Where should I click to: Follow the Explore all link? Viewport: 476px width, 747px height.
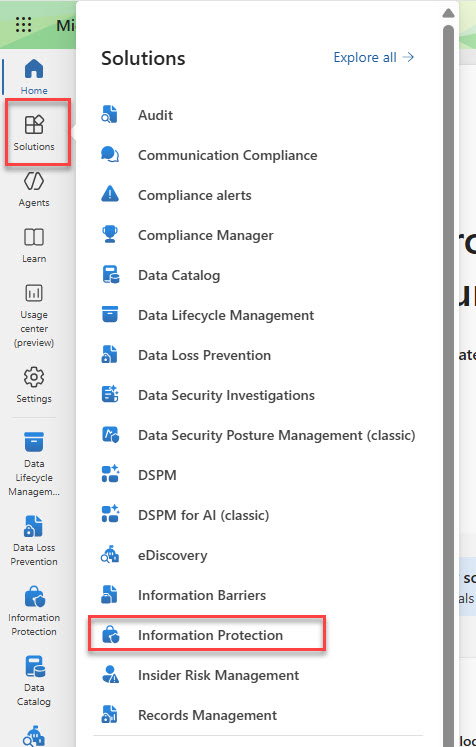(374, 58)
